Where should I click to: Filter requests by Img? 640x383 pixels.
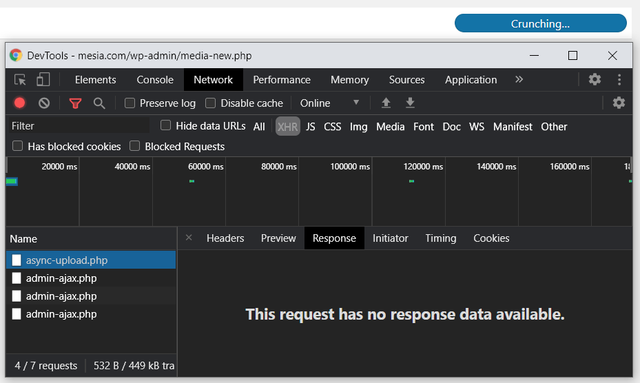[358, 127]
